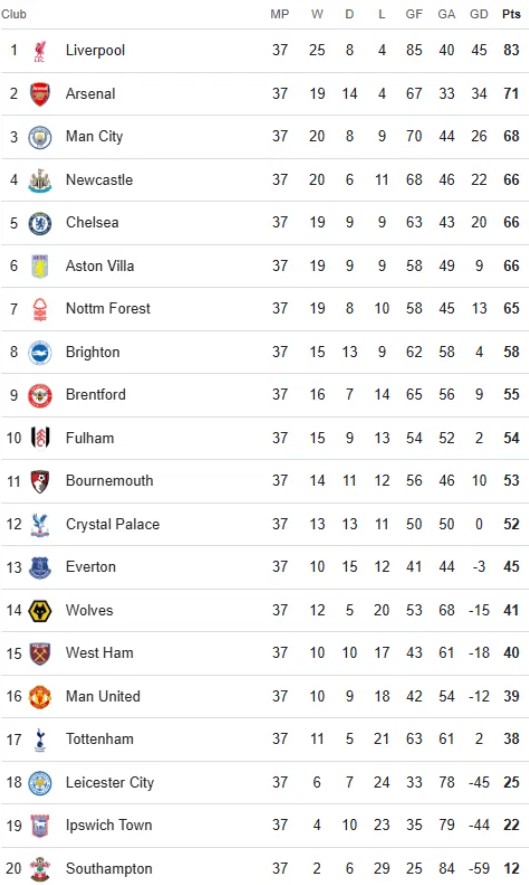This screenshot has height=885, width=529.
Task: Click the Newcastle club crest
Action: 40,180
